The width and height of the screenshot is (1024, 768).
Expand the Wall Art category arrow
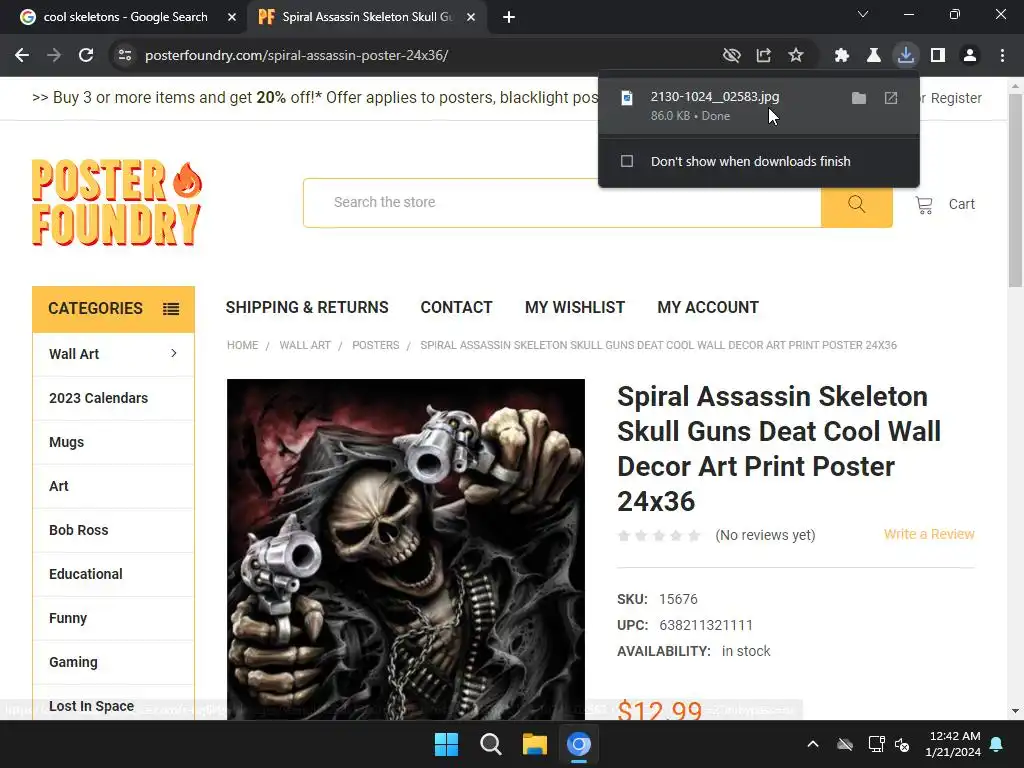tap(174, 353)
